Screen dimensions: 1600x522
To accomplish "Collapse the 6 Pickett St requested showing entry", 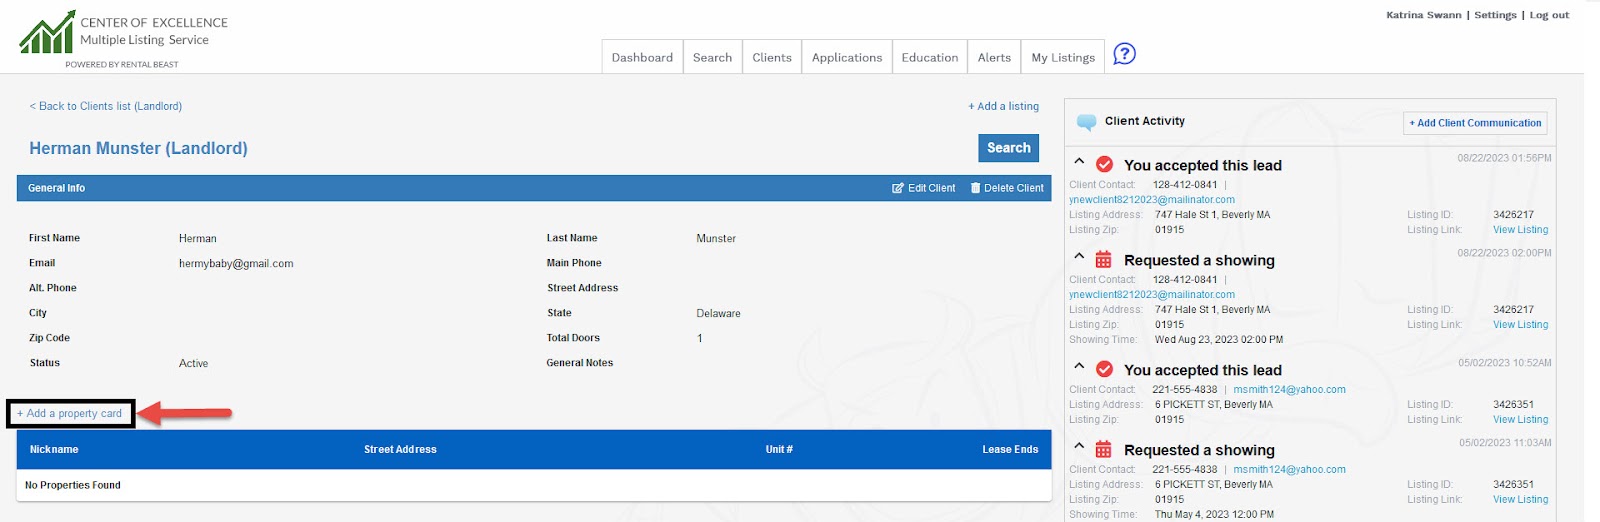I will (x=1079, y=445).
